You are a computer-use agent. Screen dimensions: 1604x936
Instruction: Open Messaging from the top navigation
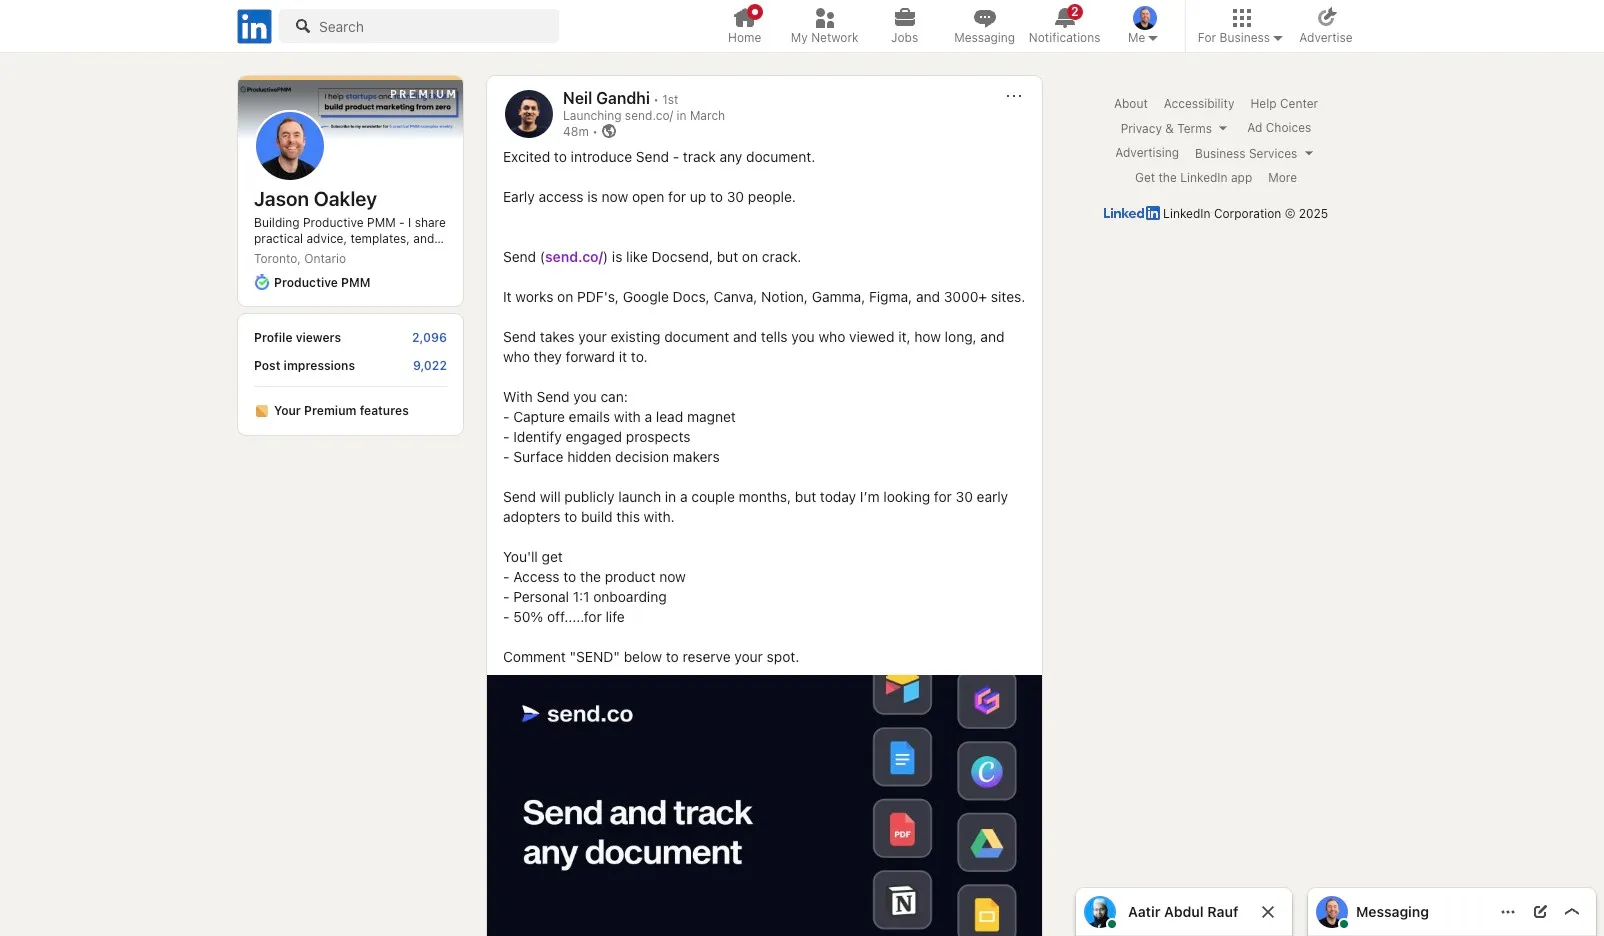[983, 25]
